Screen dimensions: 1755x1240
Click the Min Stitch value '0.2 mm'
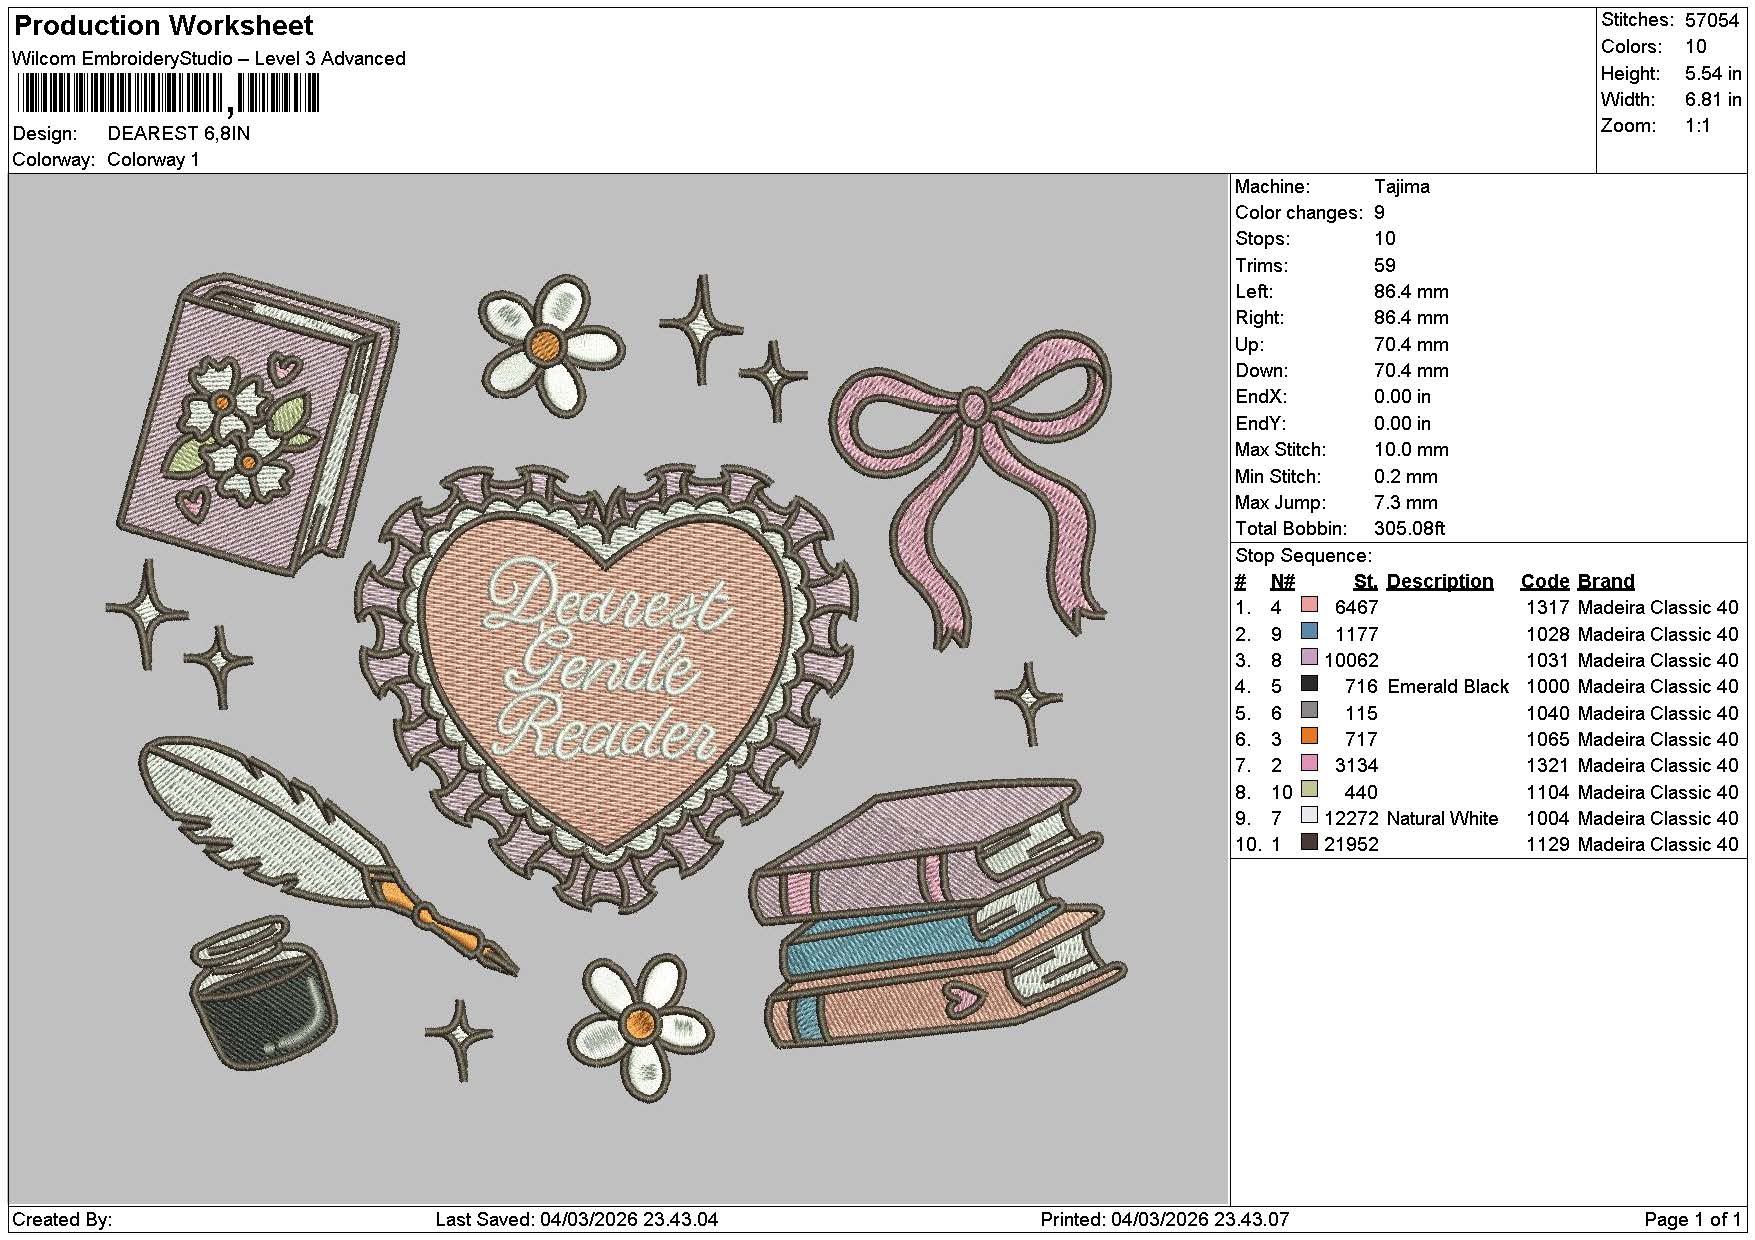(1406, 477)
